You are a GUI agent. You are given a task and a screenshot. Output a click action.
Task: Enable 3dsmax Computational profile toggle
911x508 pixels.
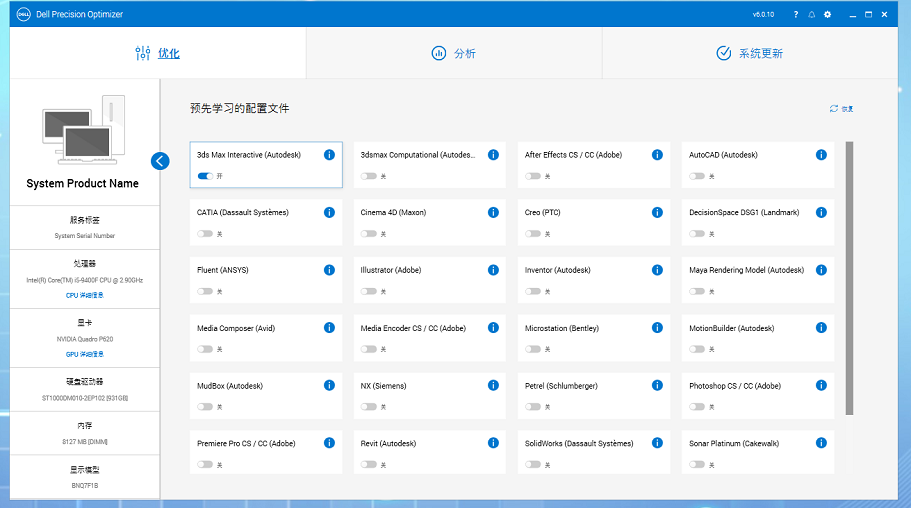pos(369,176)
